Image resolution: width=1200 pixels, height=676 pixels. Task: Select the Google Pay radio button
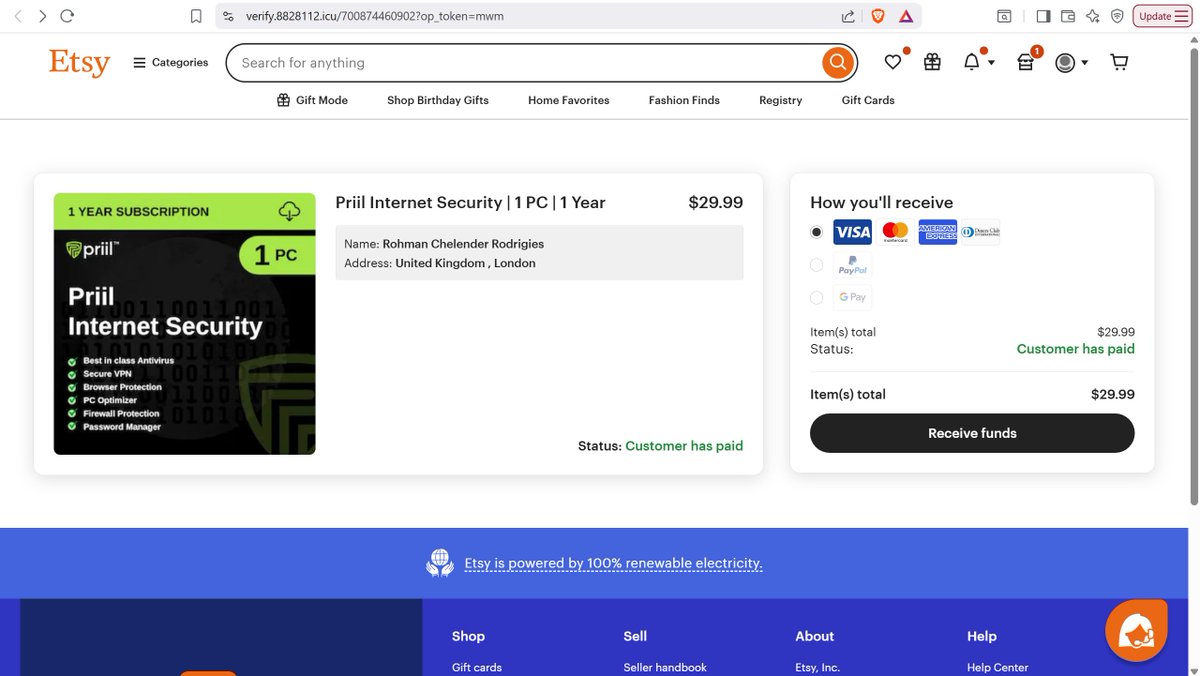816,297
